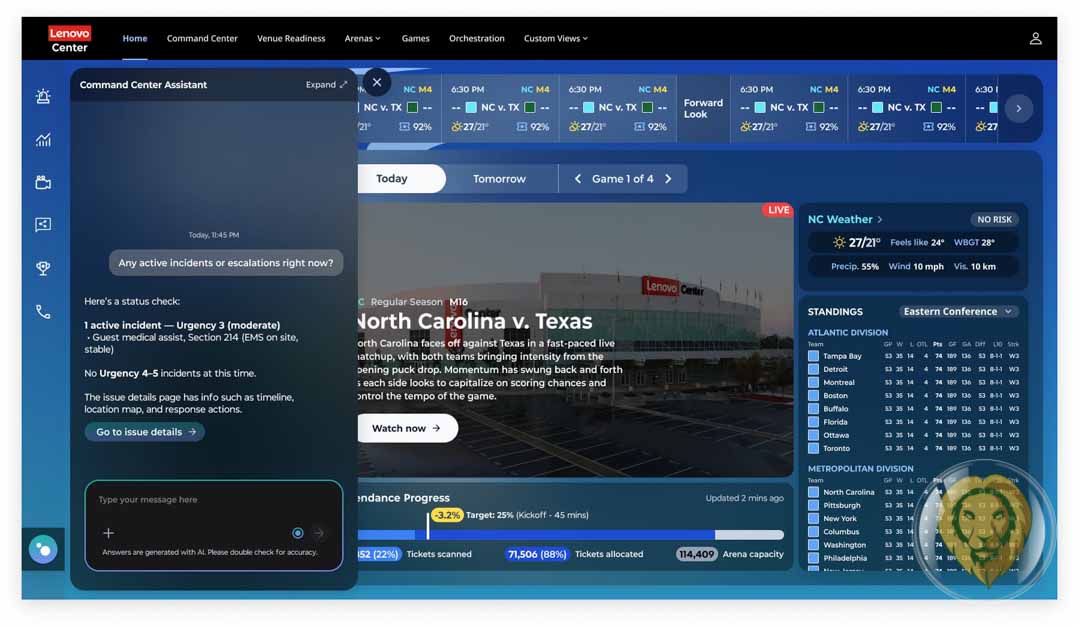Click the voice input circle icon

297,532
